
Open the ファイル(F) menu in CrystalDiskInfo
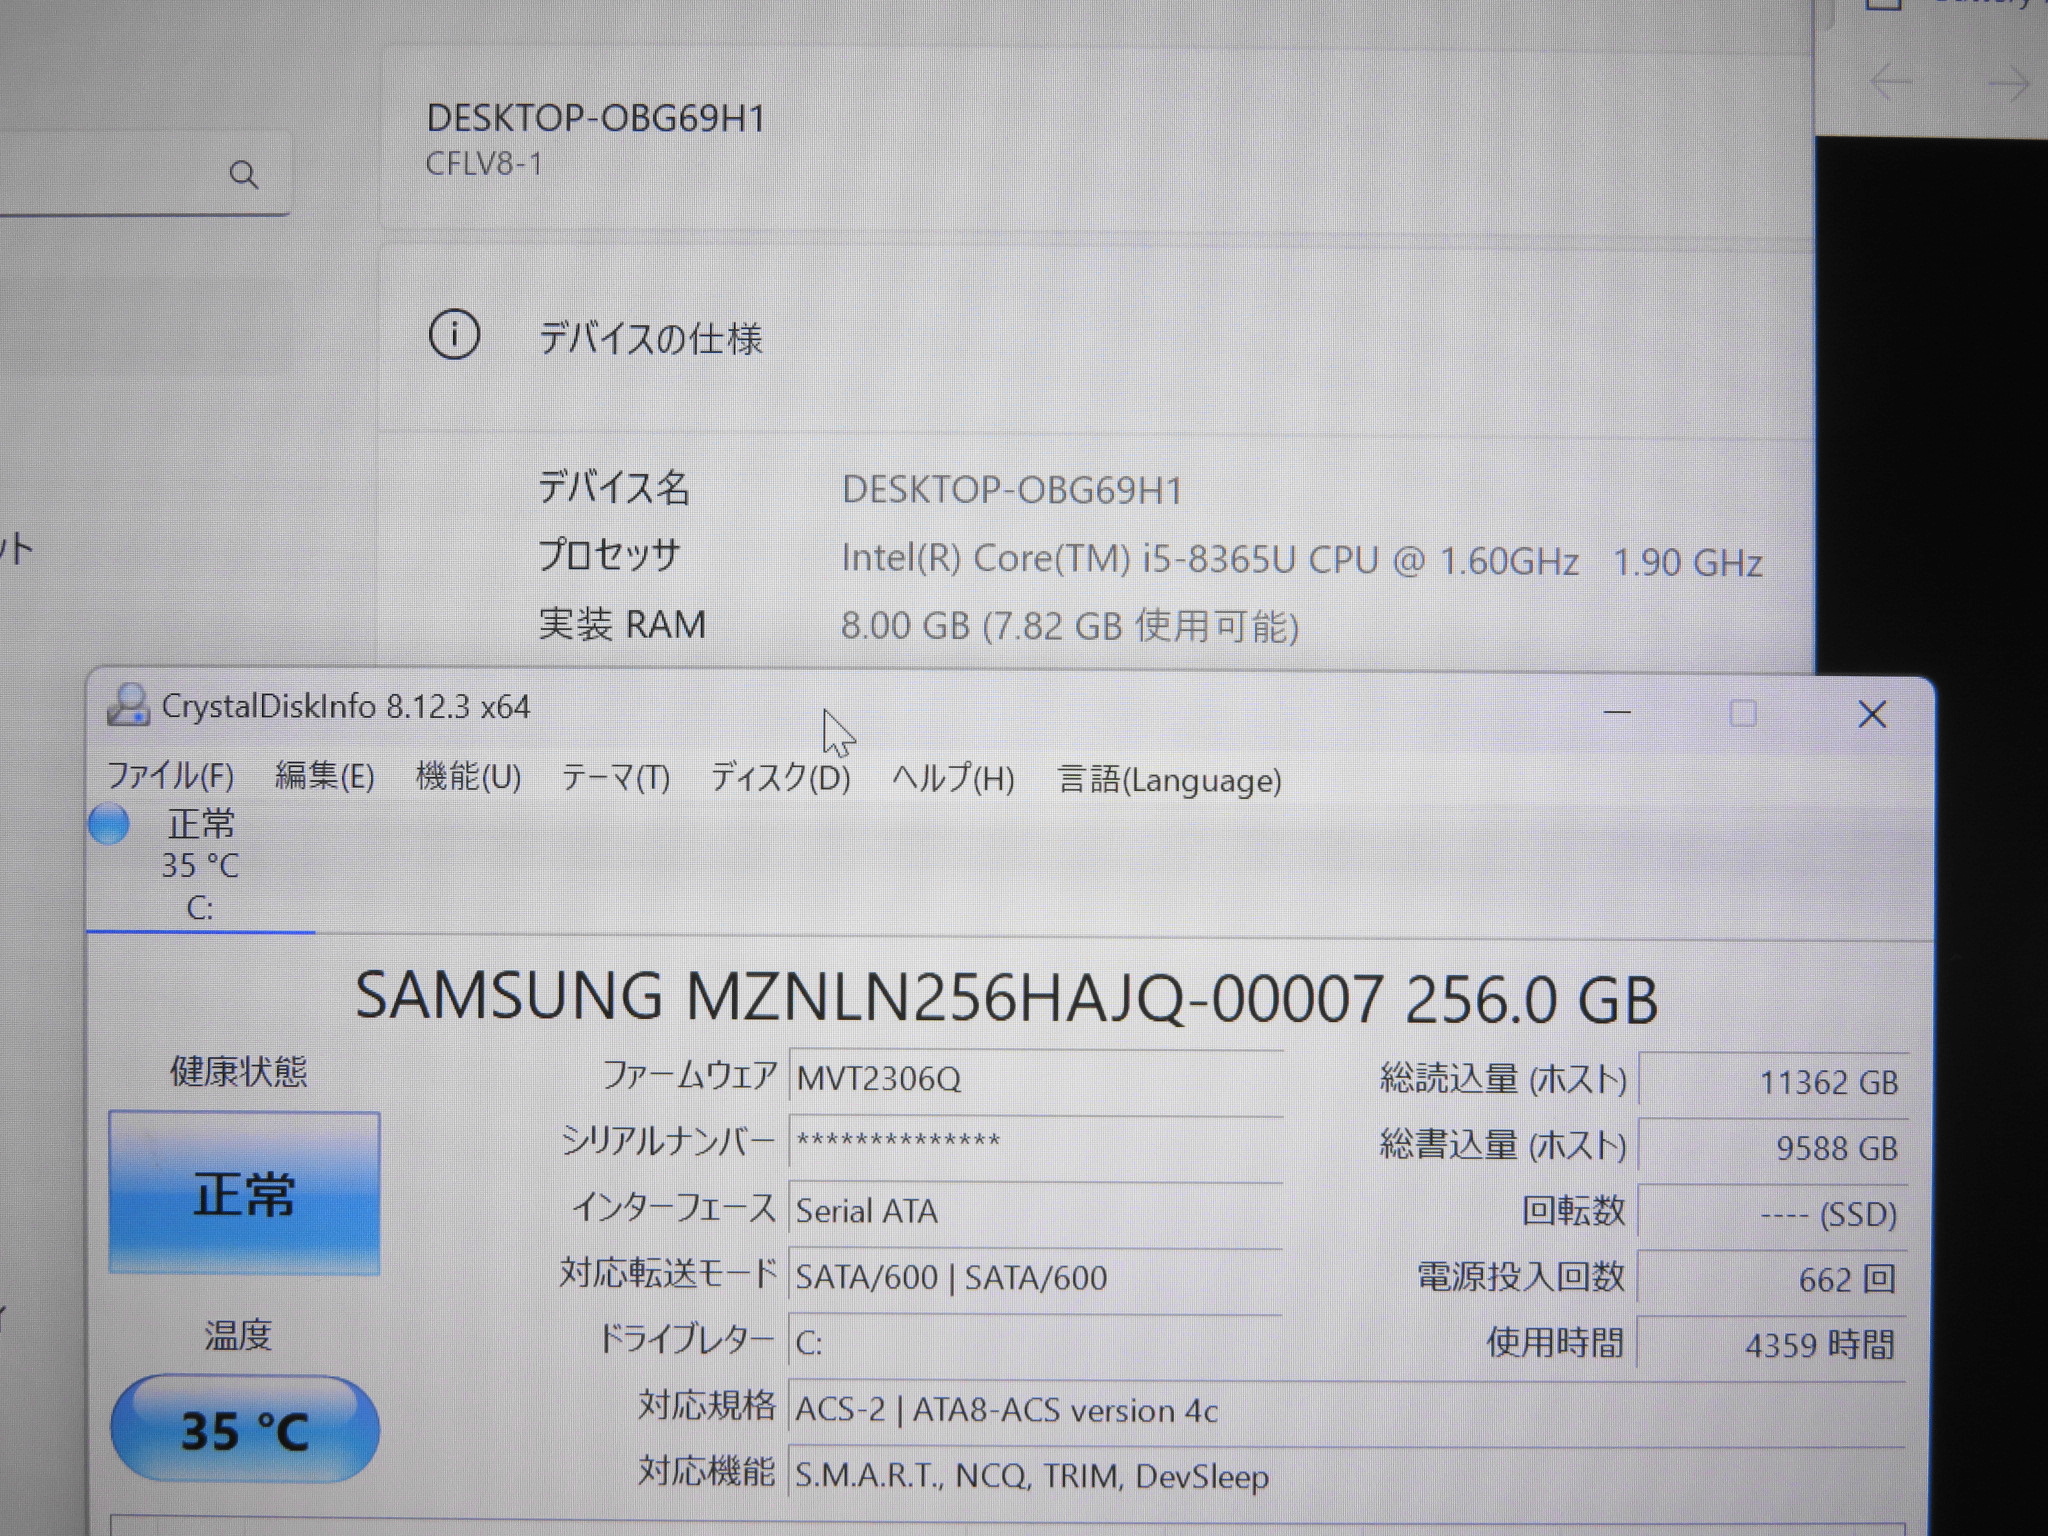170,777
